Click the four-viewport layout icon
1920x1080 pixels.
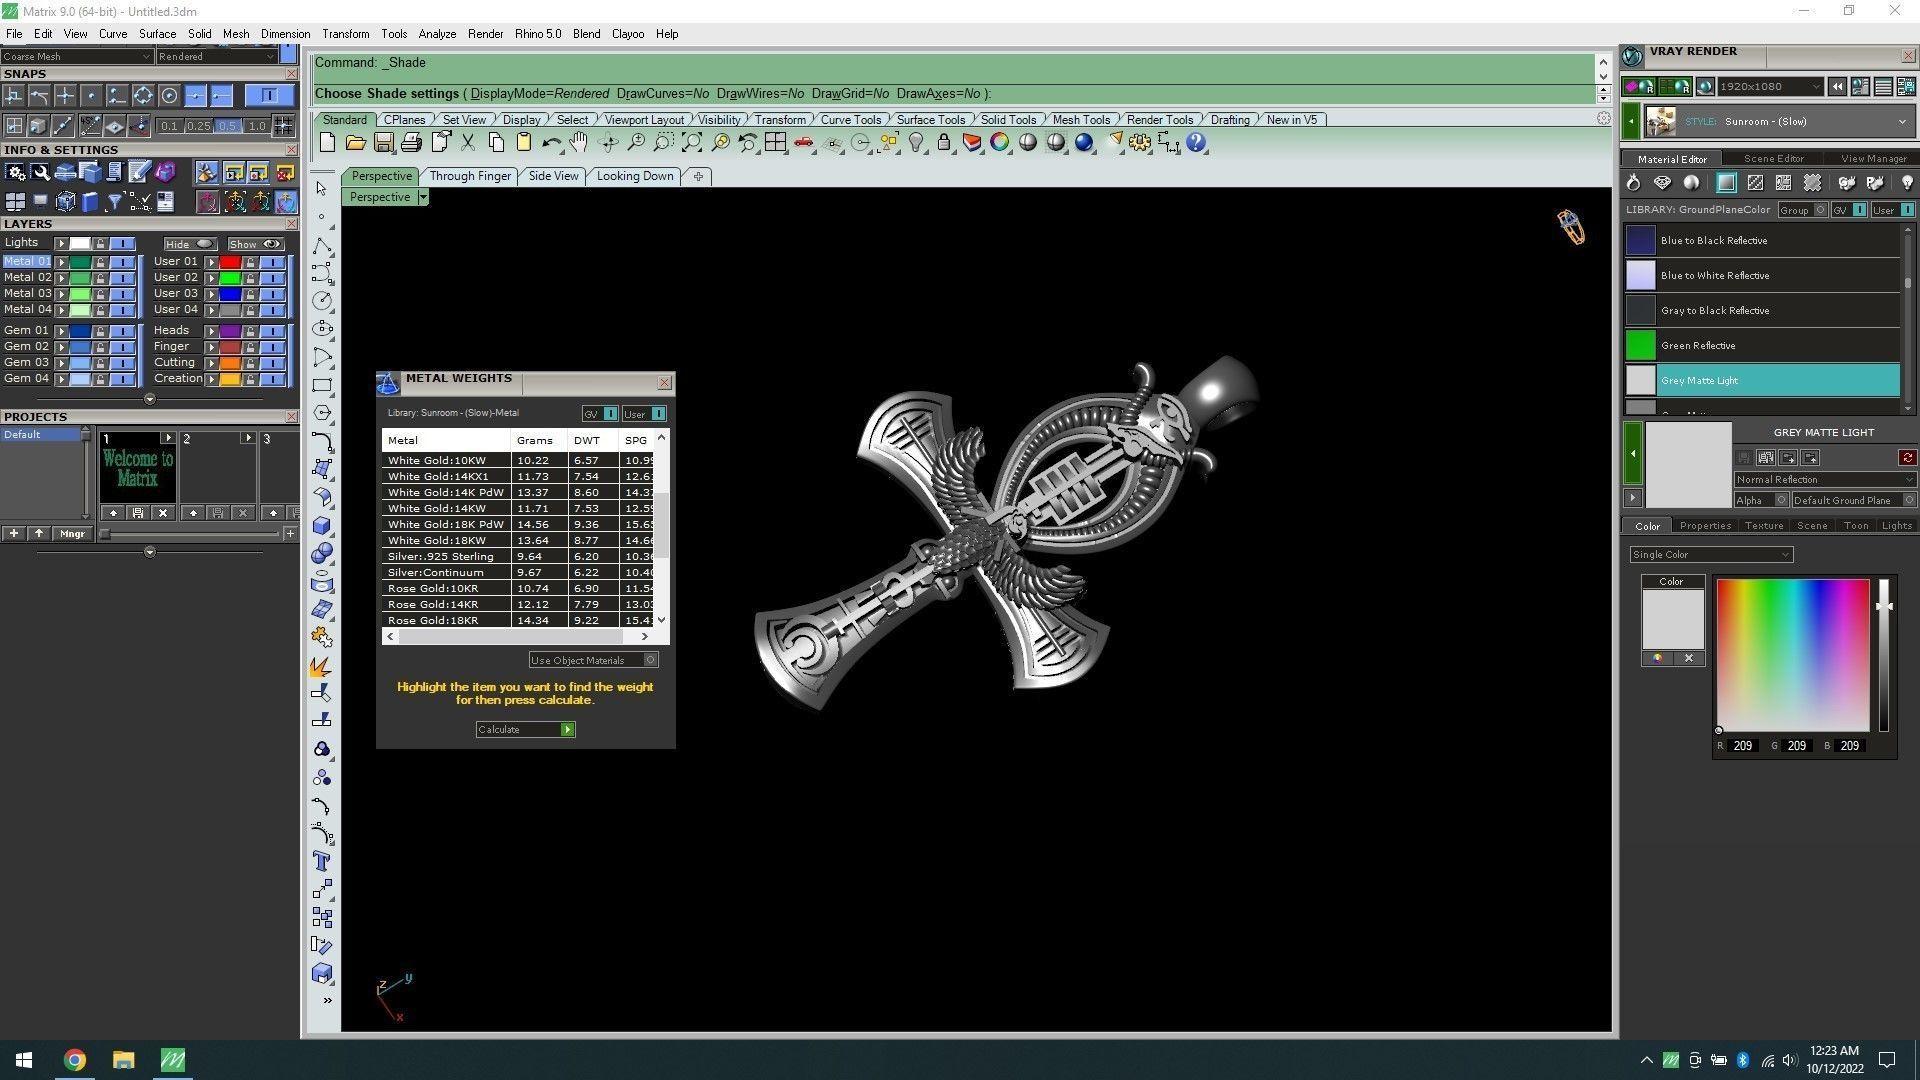coord(775,143)
